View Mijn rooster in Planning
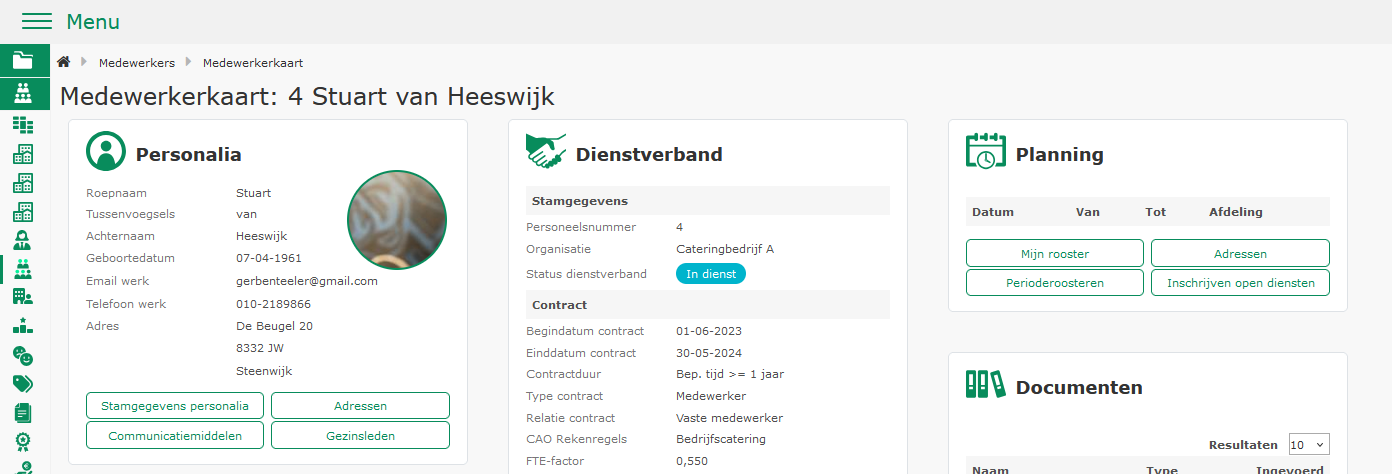The width and height of the screenshot is (1392, 474). [1054, 253]
